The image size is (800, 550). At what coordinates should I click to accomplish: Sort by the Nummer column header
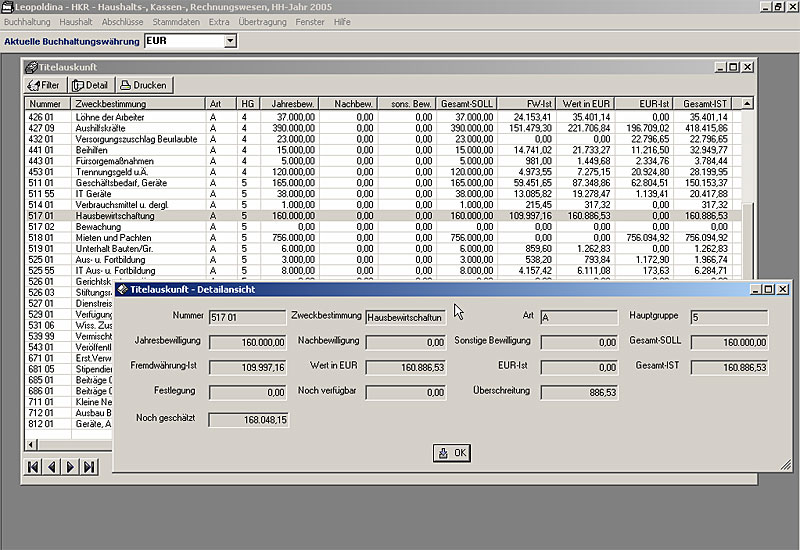48,104
